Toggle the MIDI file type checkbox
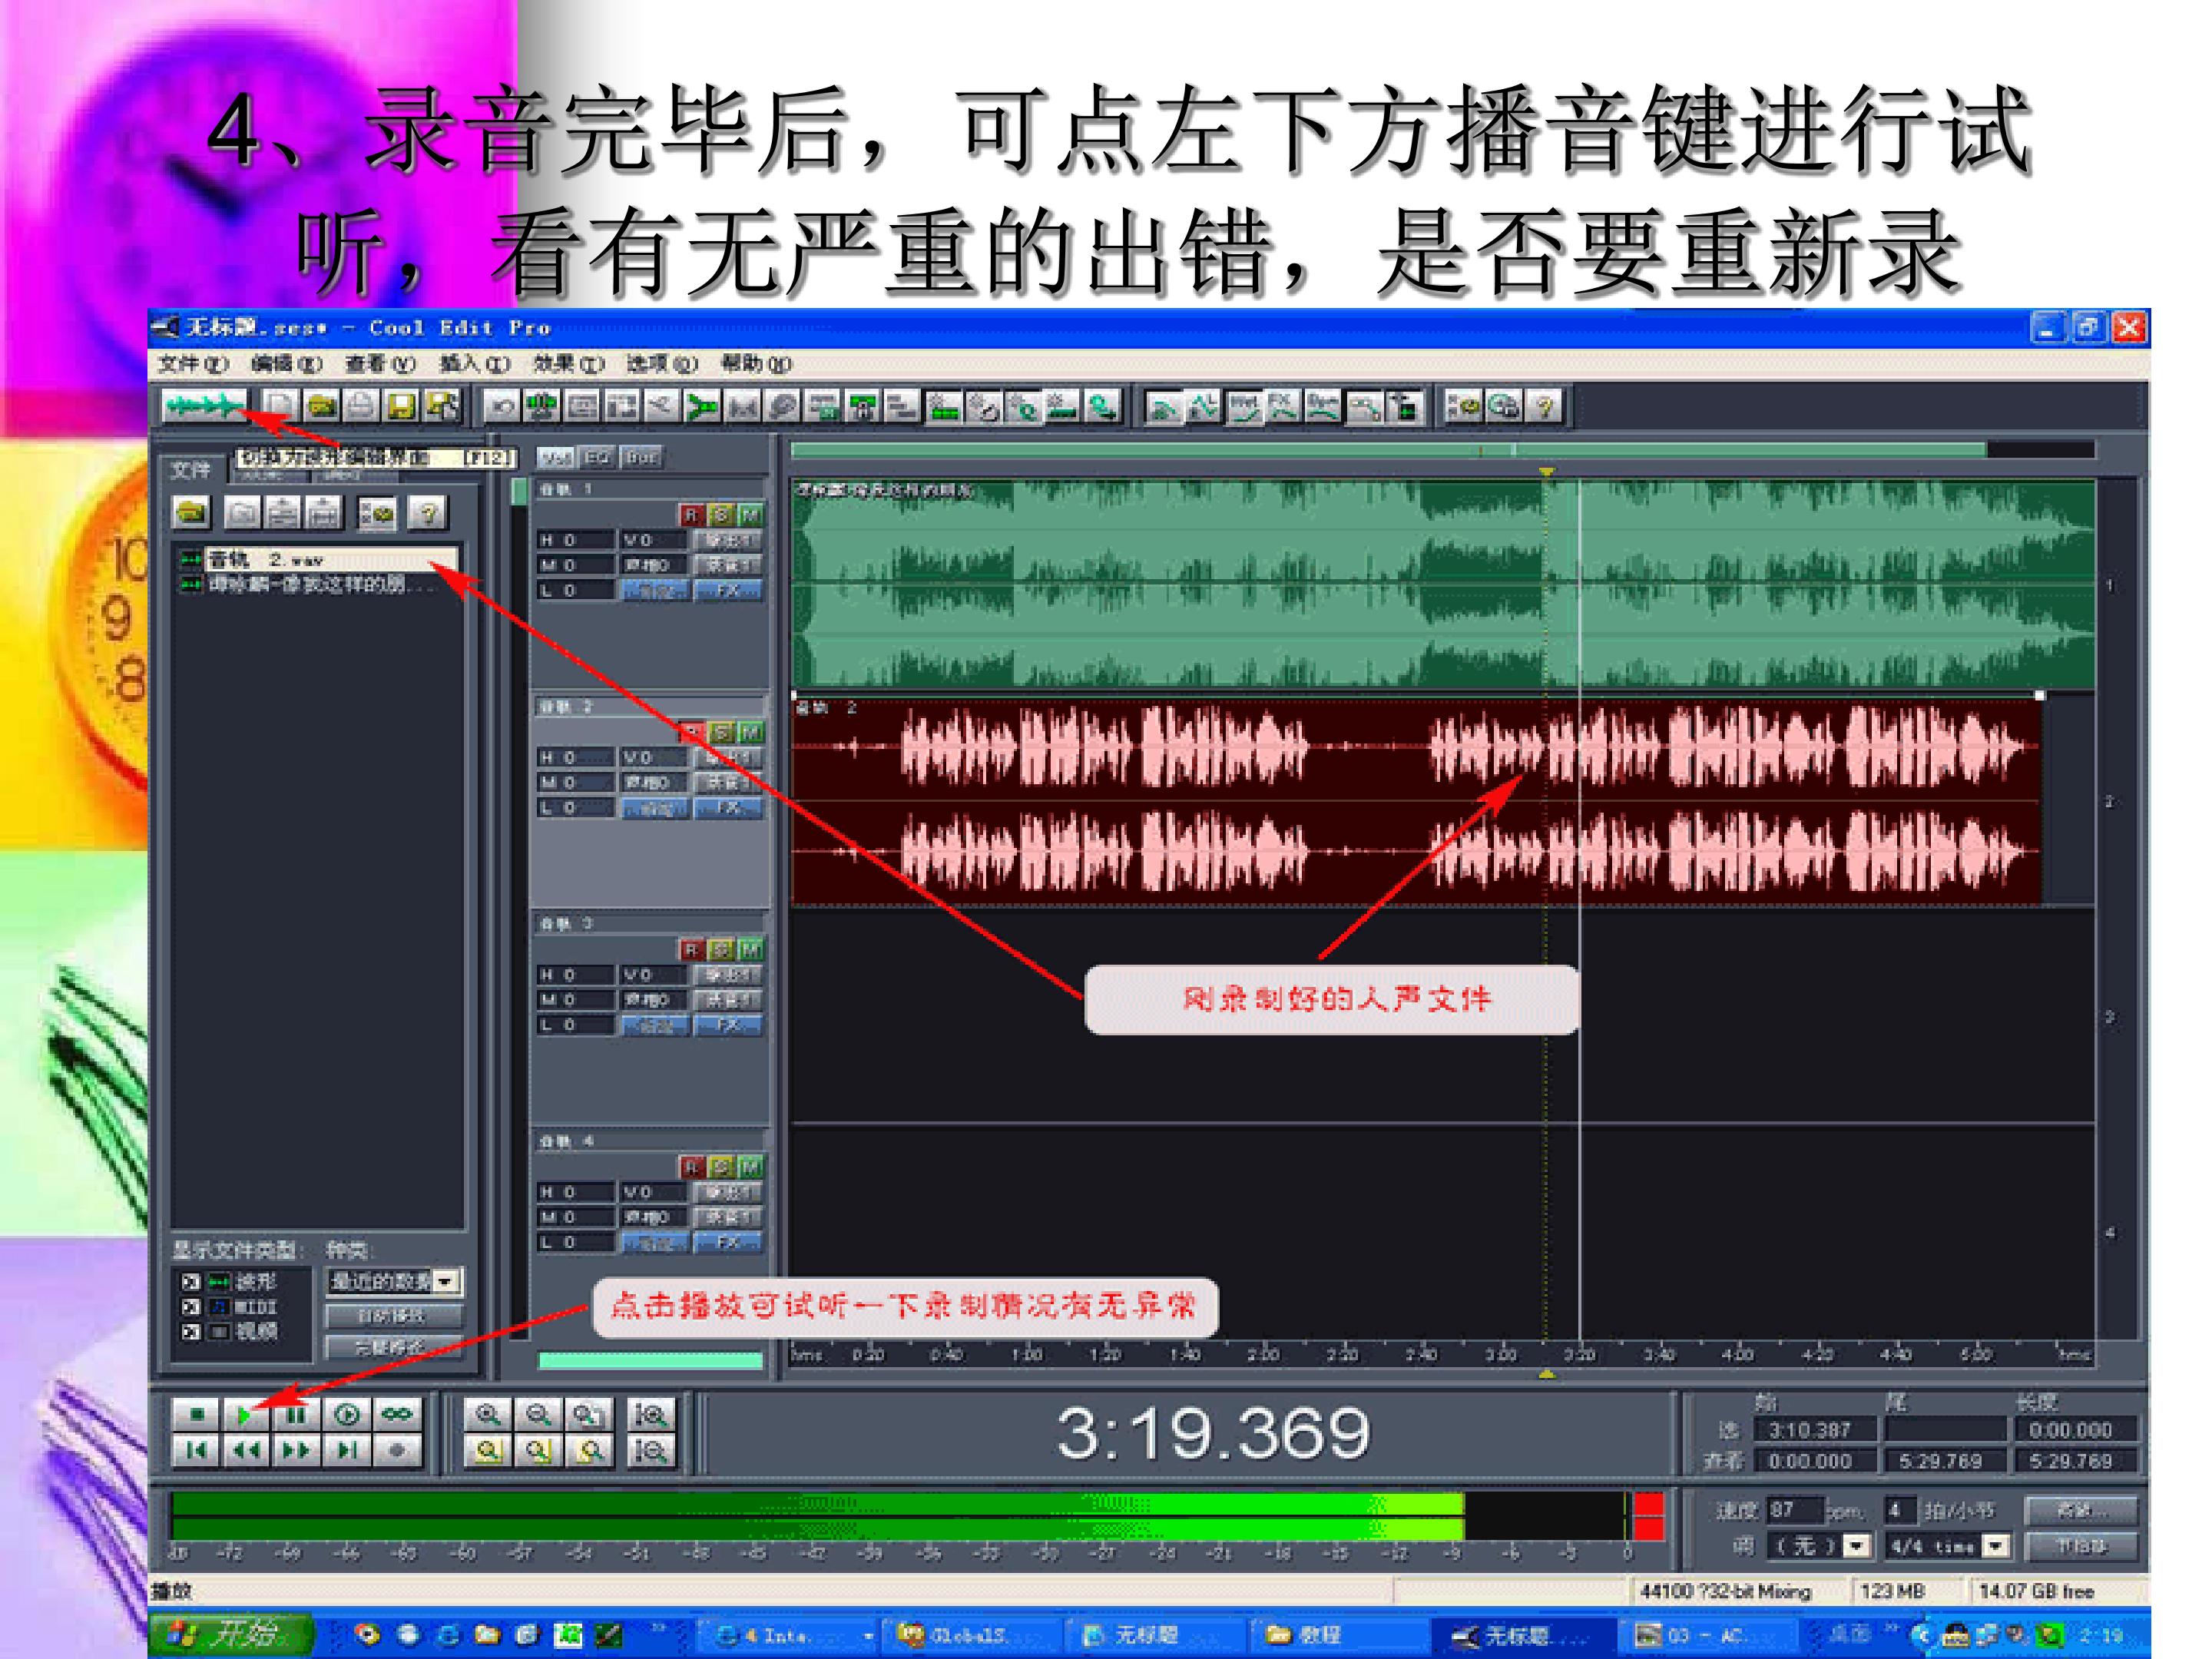 click(x=190, y=1306)
